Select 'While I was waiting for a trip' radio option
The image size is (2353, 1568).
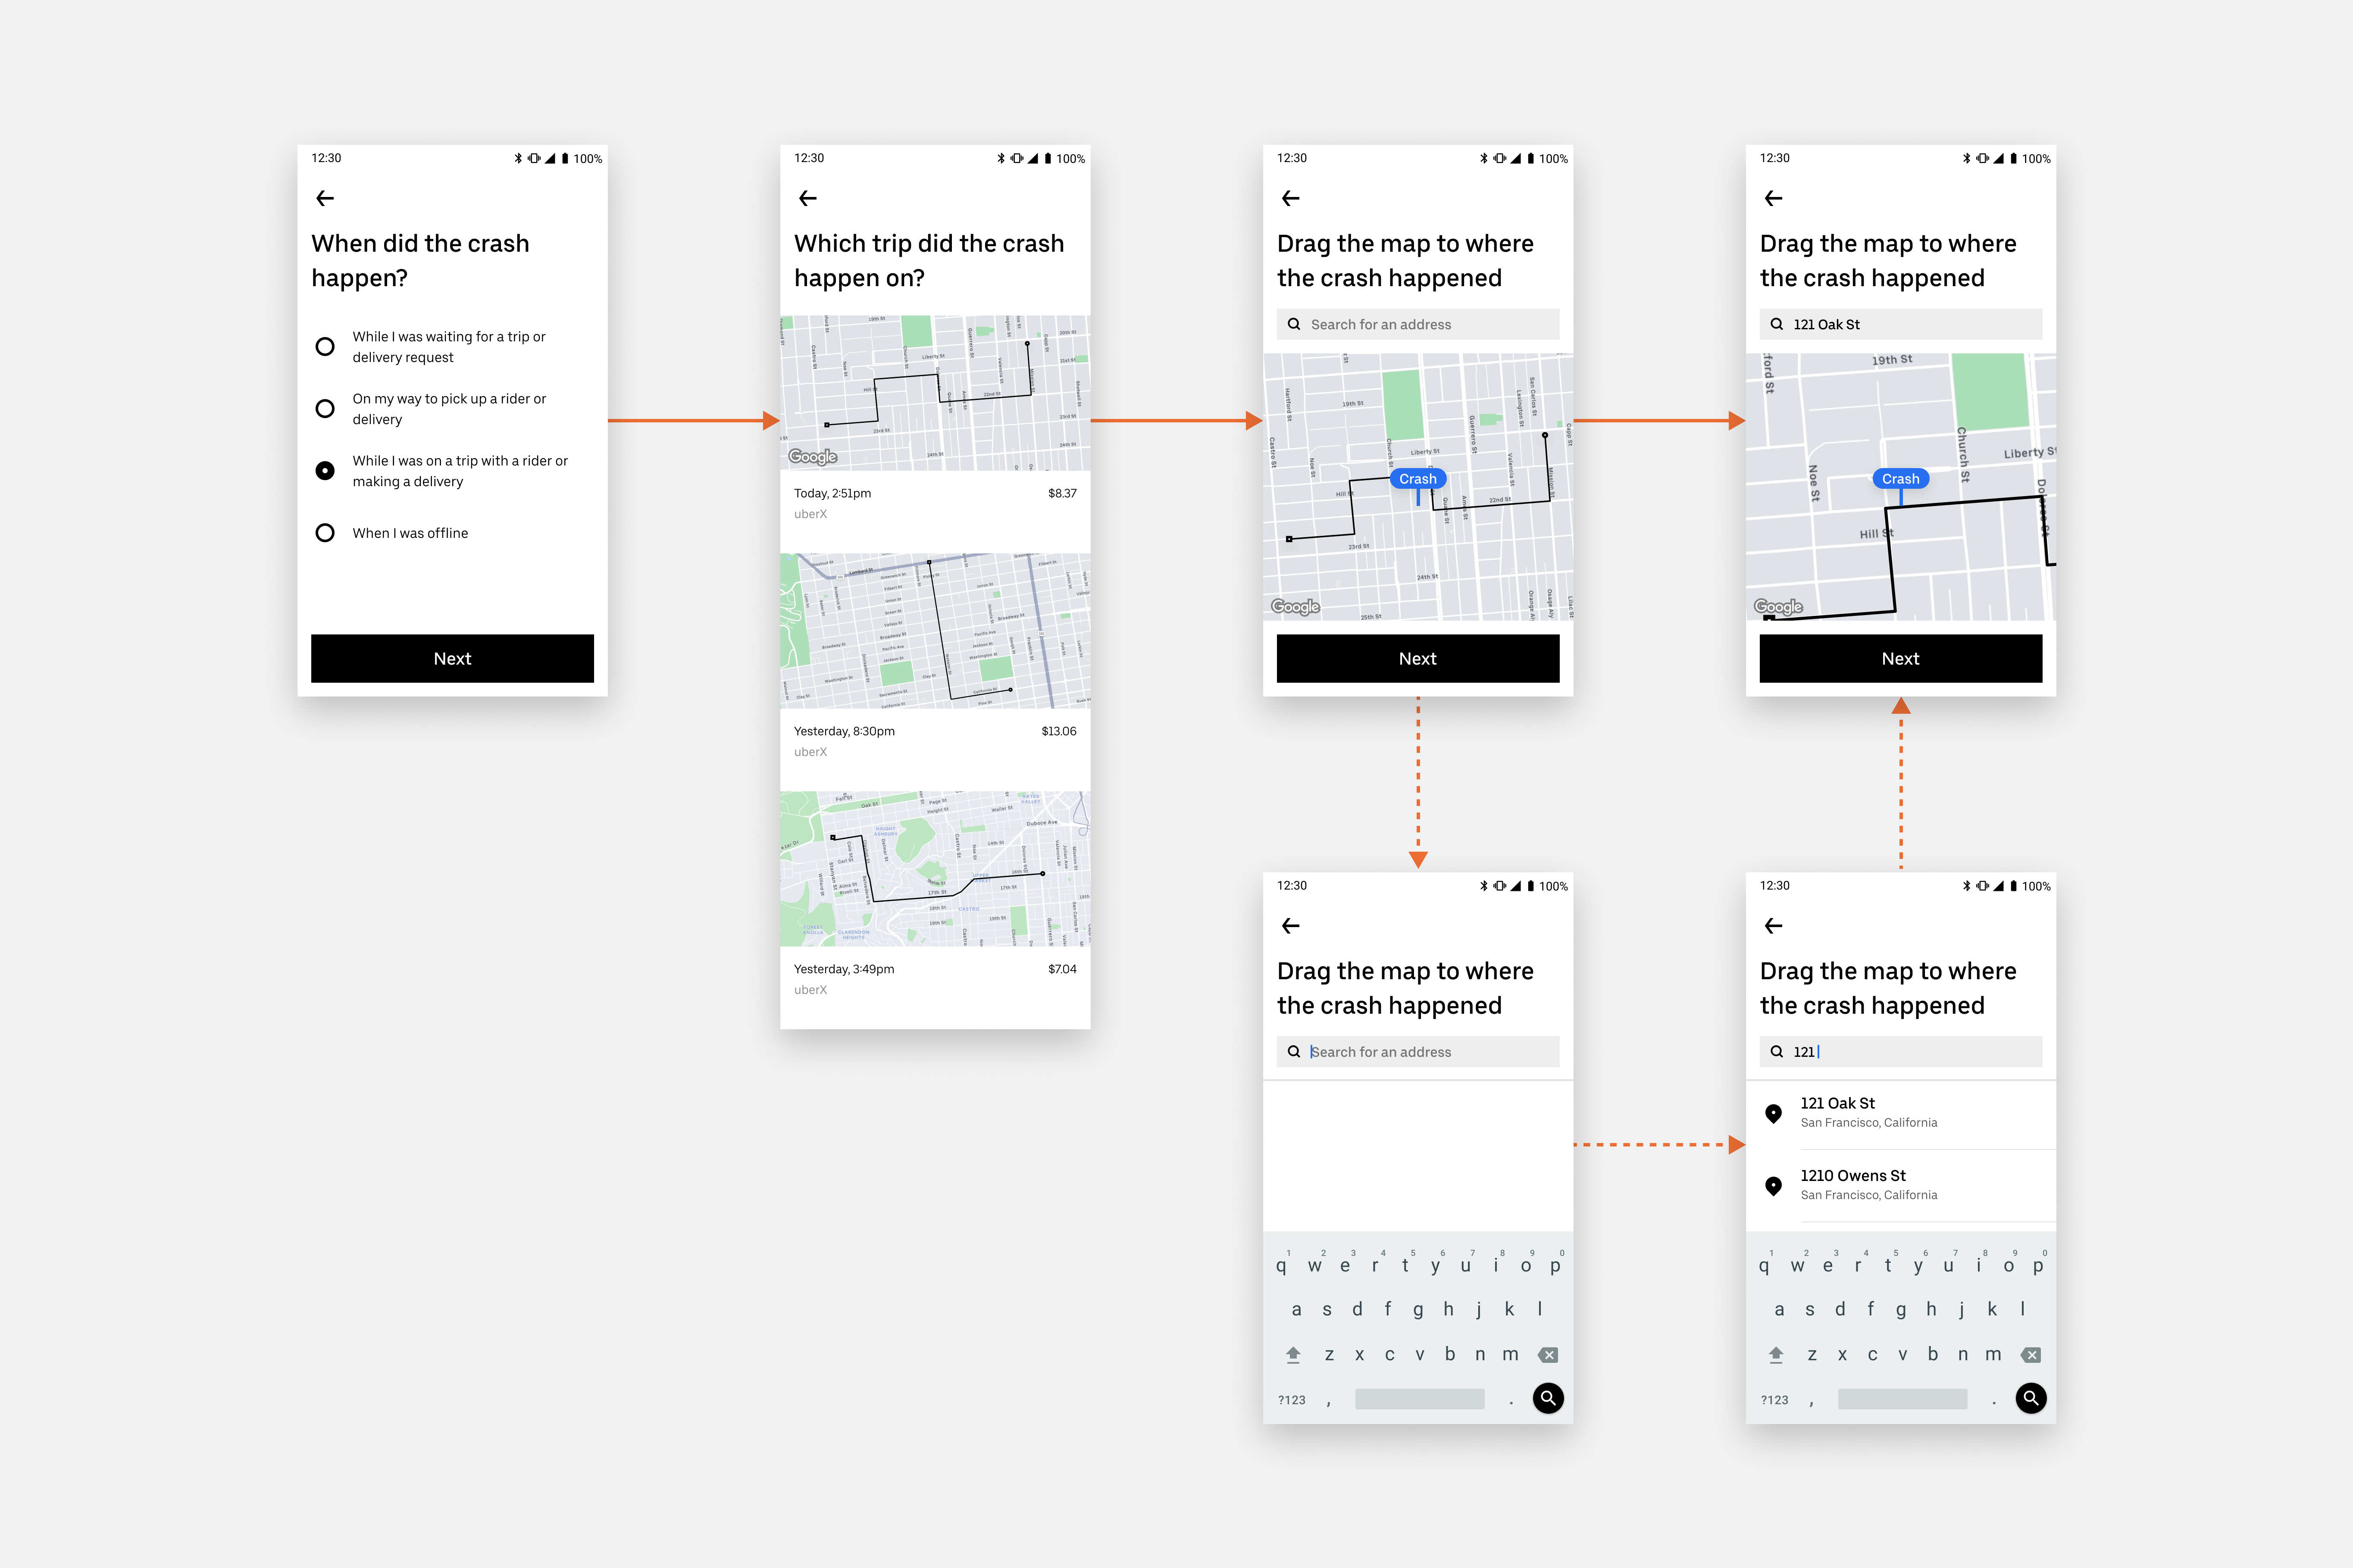[325, 347]
